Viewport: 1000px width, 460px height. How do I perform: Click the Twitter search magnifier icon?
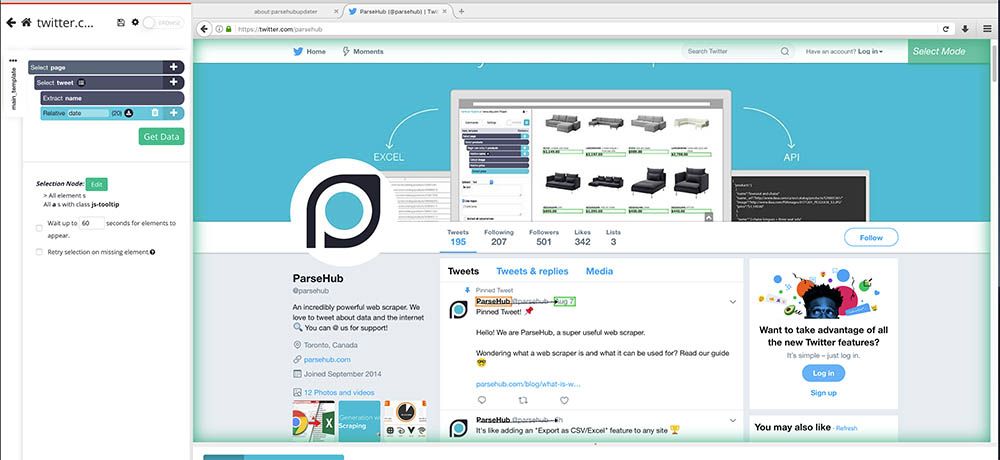pyautogui.click(x=785, y=52)
